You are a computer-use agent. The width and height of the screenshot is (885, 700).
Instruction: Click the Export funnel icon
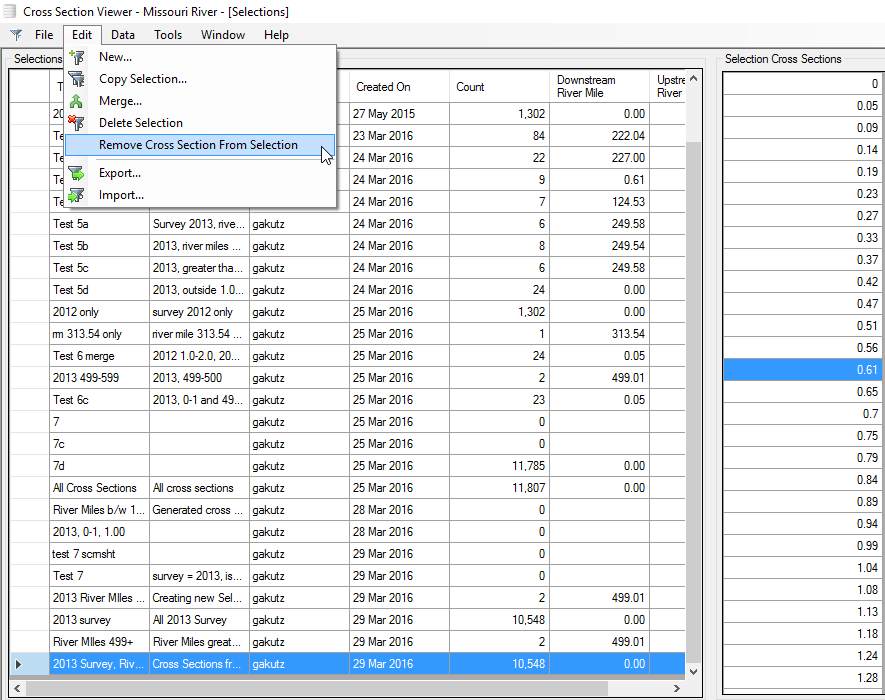(76, 173)
